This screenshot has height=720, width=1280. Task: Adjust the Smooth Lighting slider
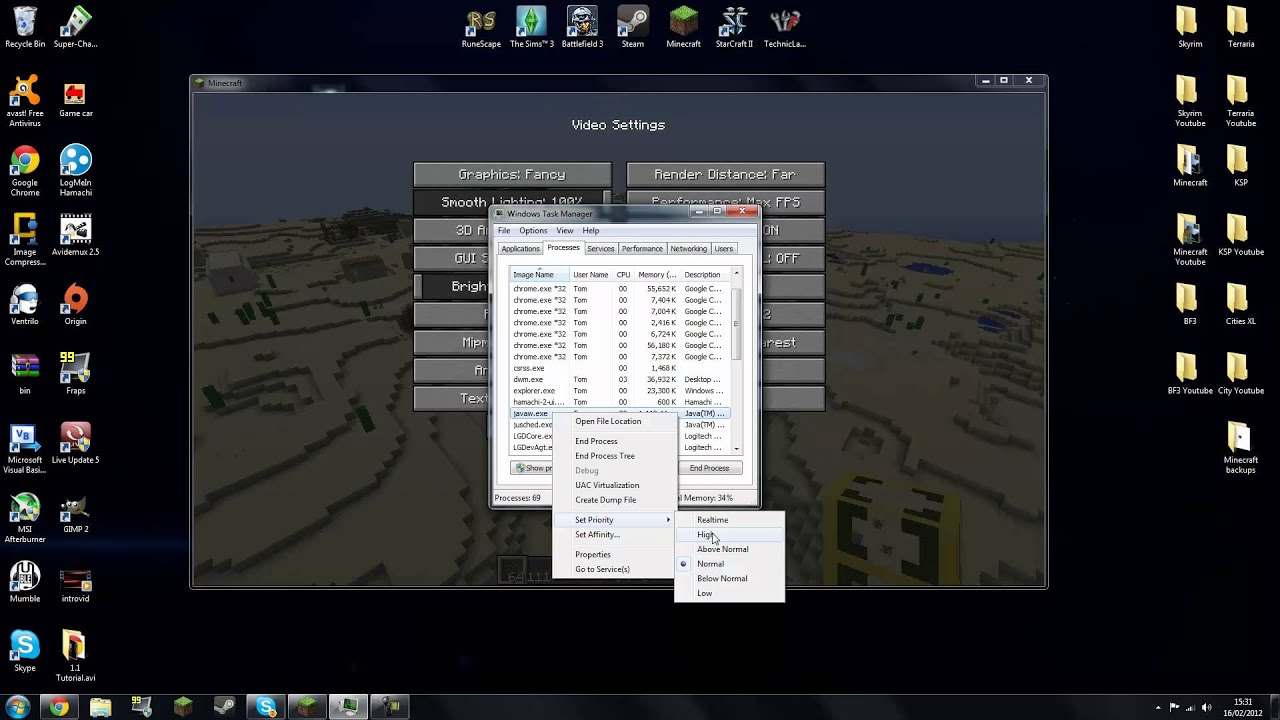point(512,202)
